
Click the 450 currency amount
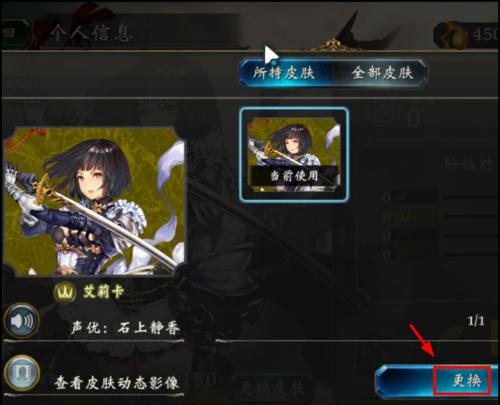click(x=486, y=34)
